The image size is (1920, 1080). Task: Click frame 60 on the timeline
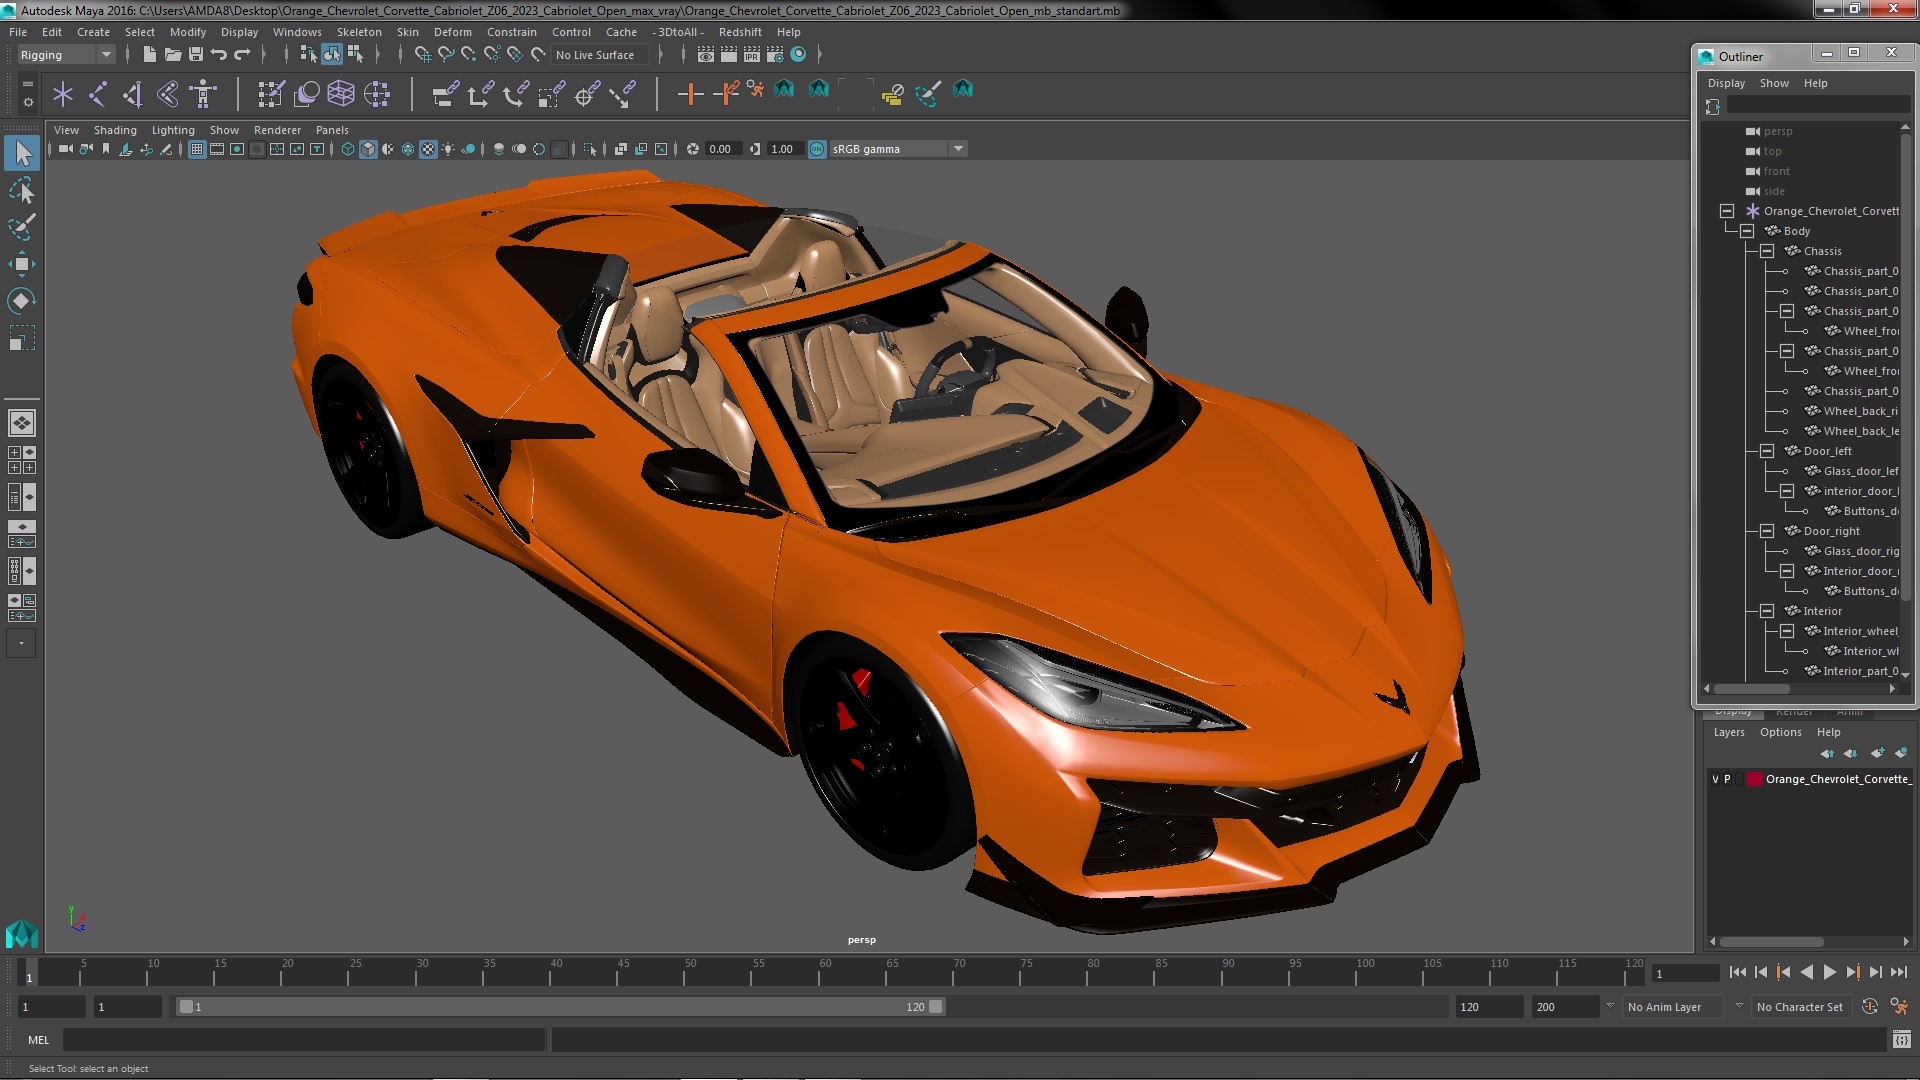point(825,972)
